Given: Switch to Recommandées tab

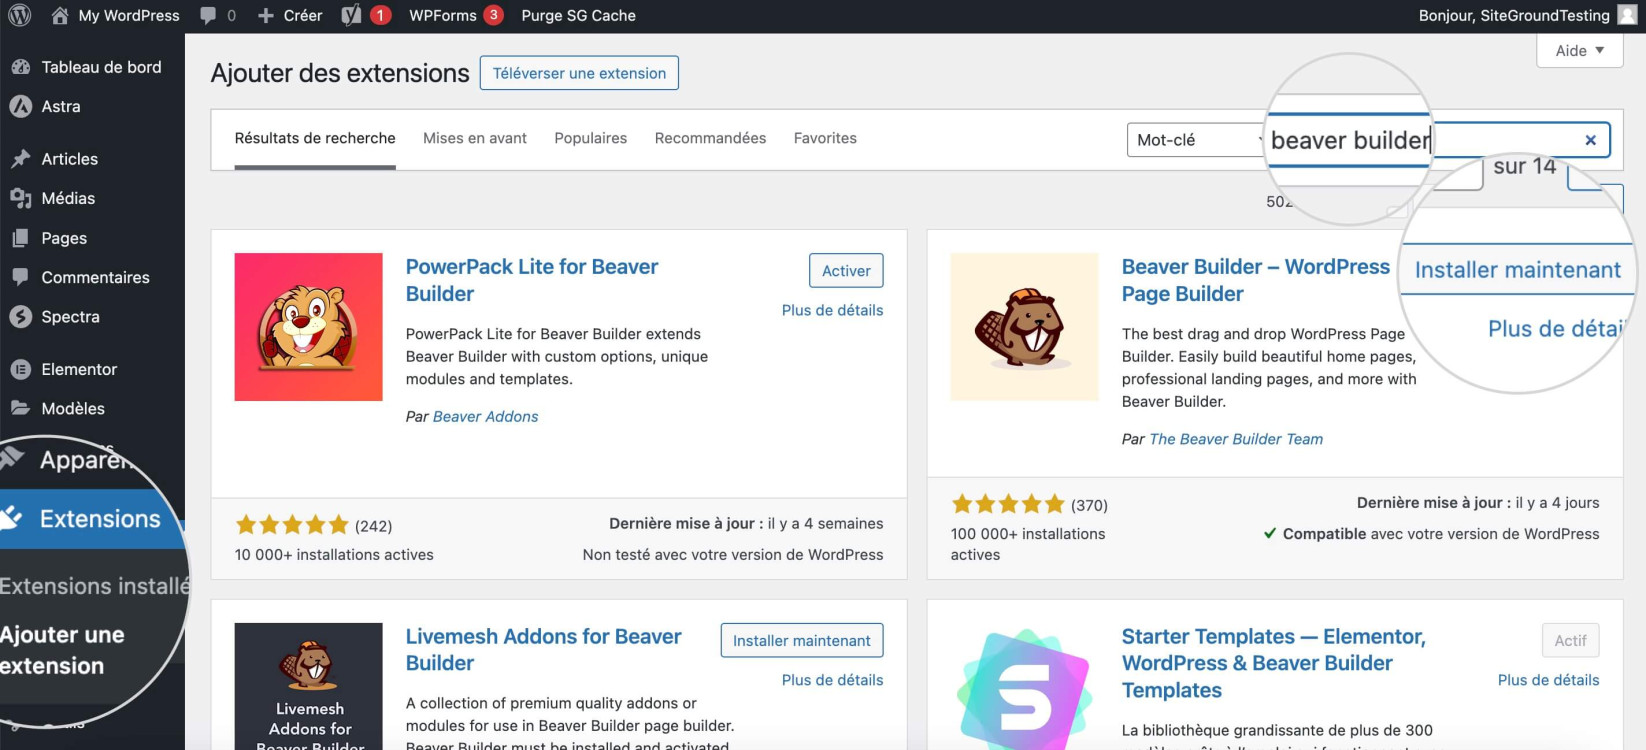Looking at the screenshot, I should (710, 138).
